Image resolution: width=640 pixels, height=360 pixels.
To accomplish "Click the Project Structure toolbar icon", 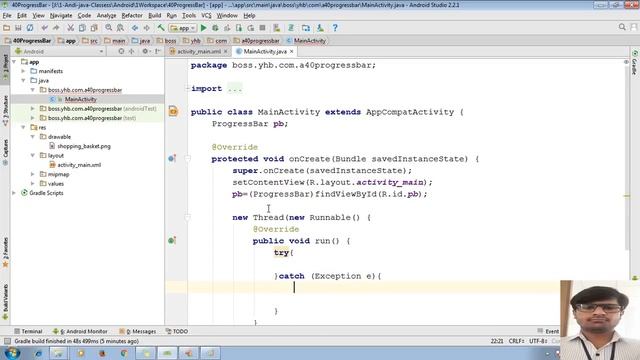I will coord(306,28).
